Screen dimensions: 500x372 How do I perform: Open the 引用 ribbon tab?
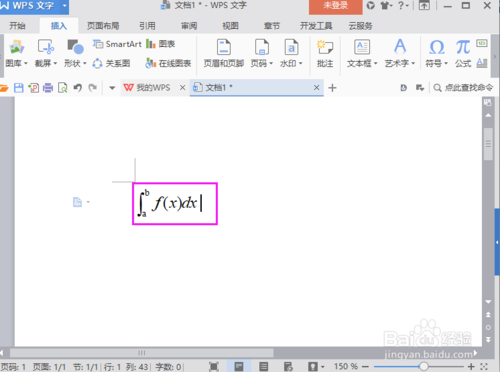(x=147, y=26)
